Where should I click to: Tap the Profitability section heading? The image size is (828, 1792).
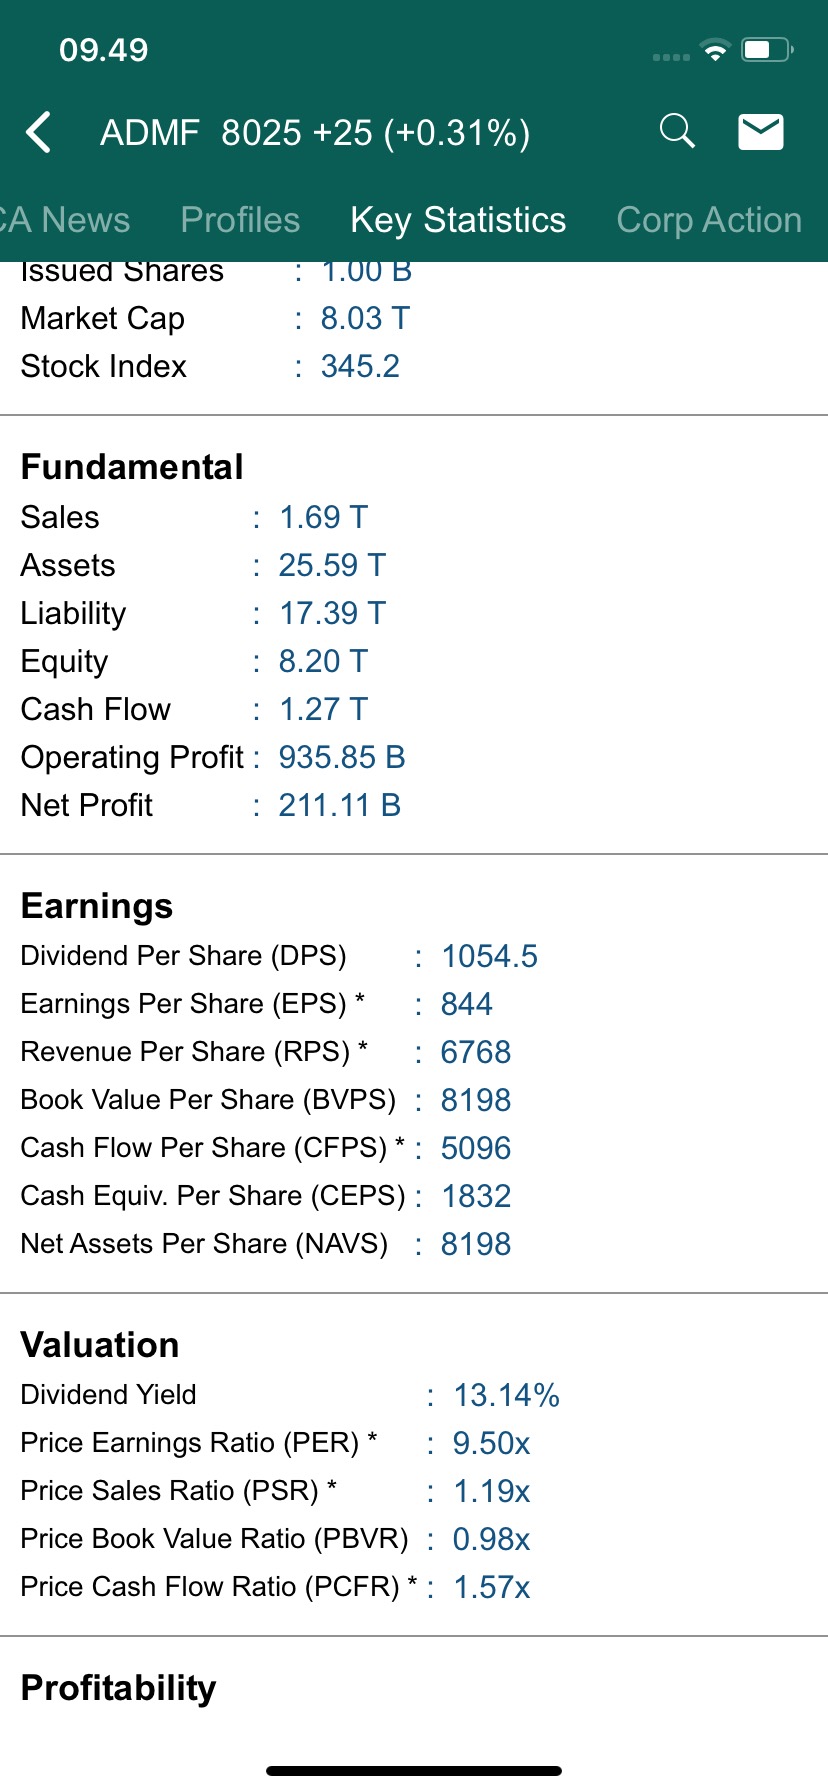pos(118,1688)
